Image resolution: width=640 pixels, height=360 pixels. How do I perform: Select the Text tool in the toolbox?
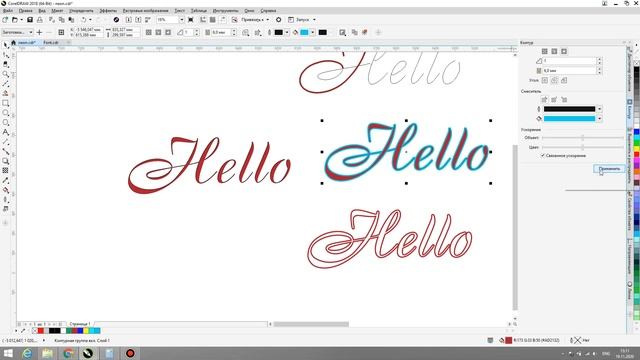pos(6,132)
